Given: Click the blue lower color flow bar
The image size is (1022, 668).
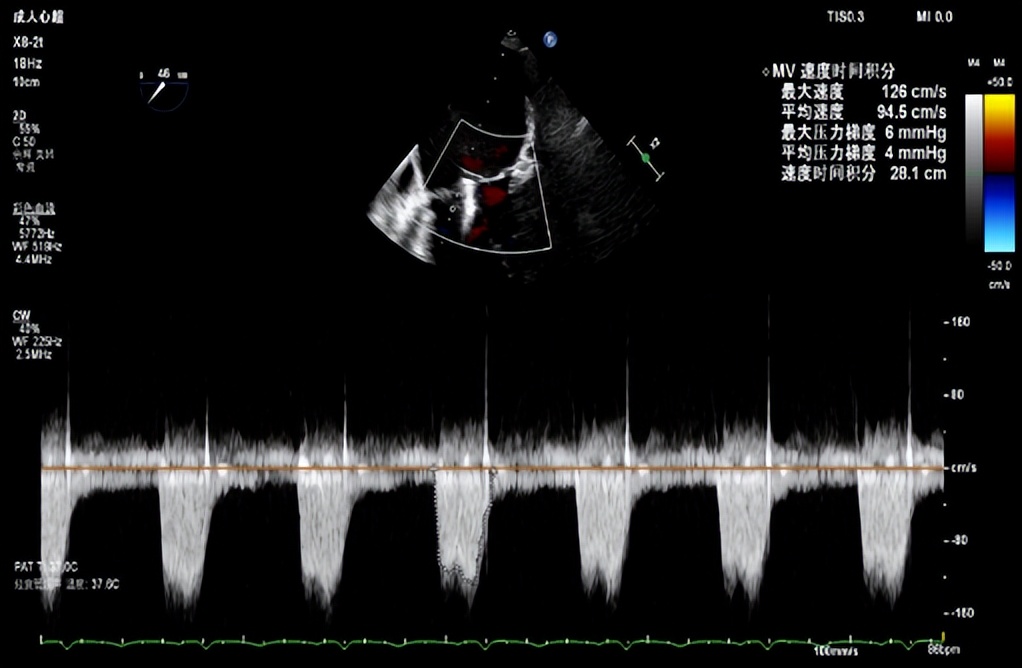Looking at the screenshot, I should [x=999, y=212].
